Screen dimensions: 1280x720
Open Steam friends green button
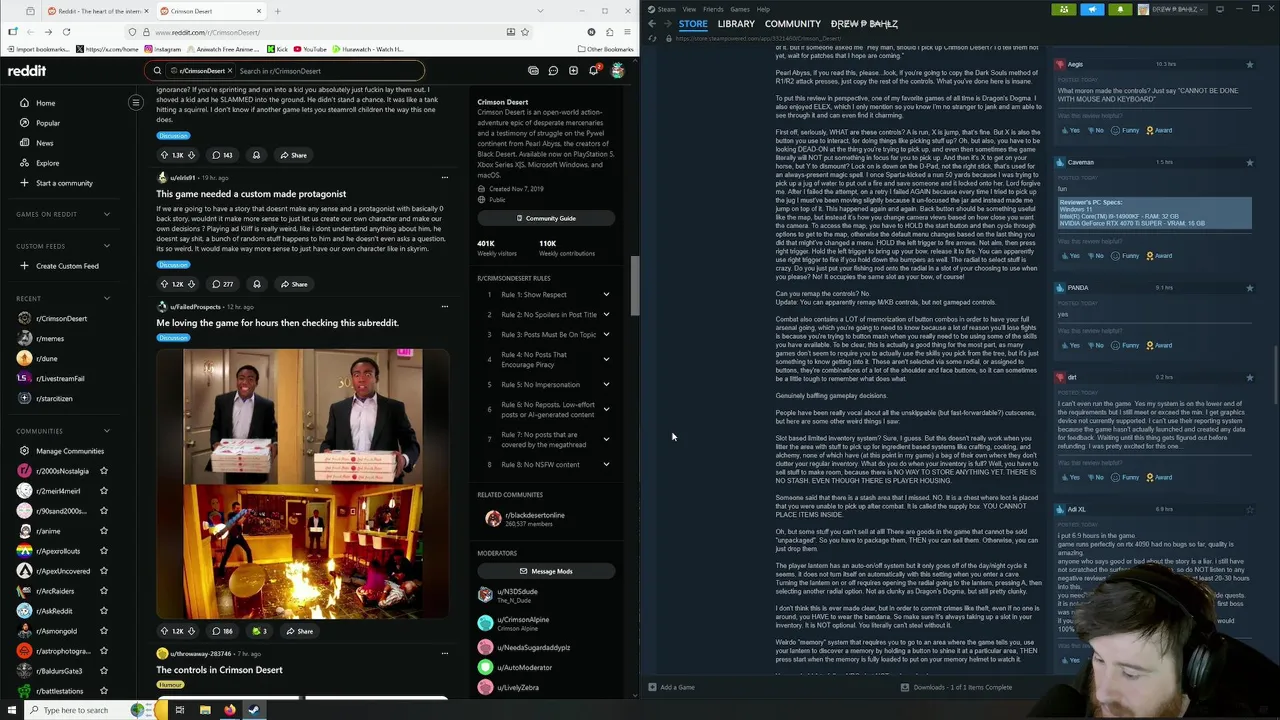(1064, 9)
